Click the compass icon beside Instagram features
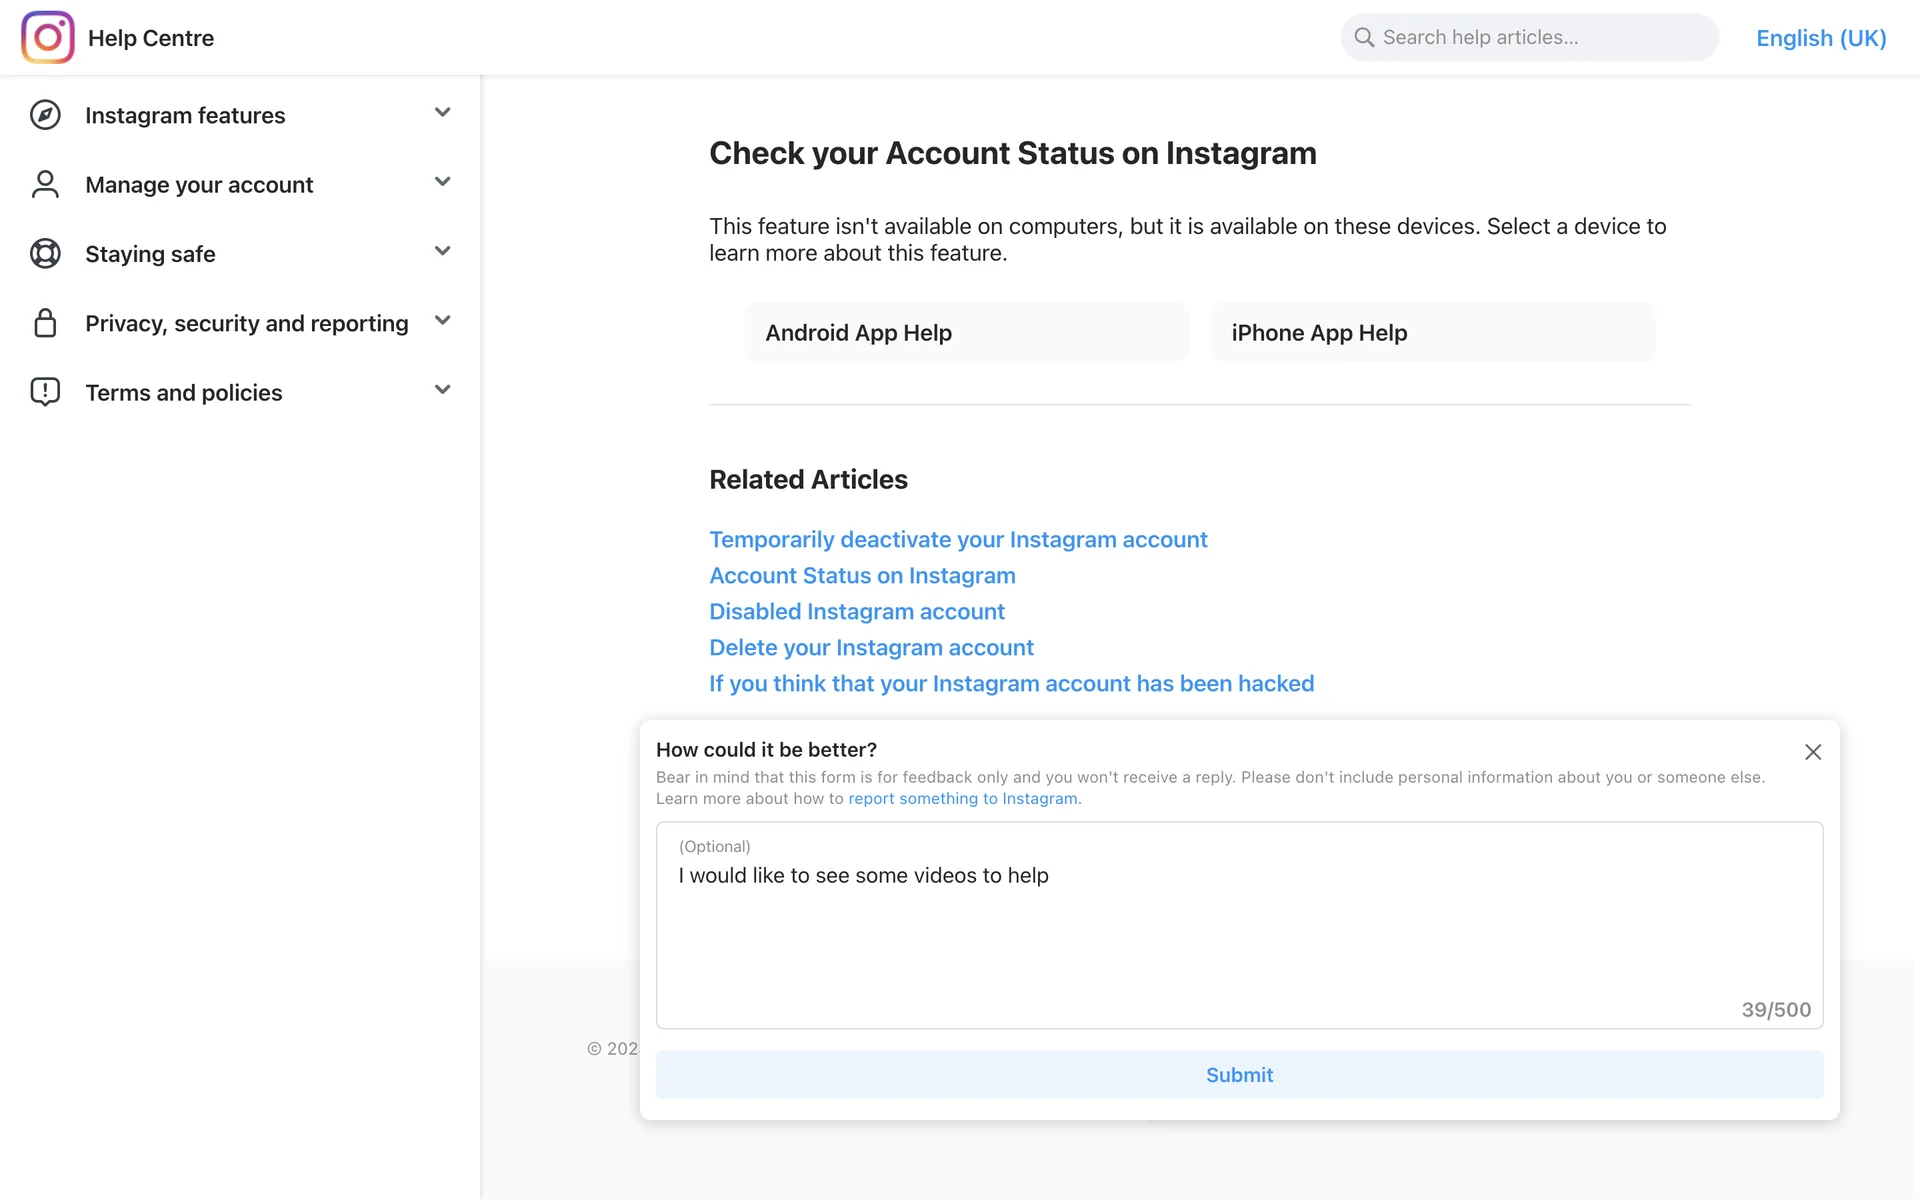The image size is (1920, 1200). [x=45, y=115]
